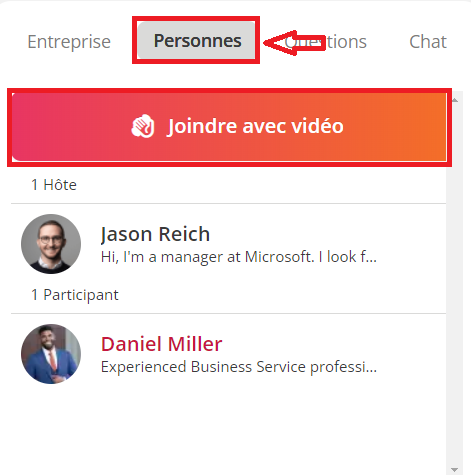Read Jason Reich's manager at Microsoft bio

pos(239,257)
